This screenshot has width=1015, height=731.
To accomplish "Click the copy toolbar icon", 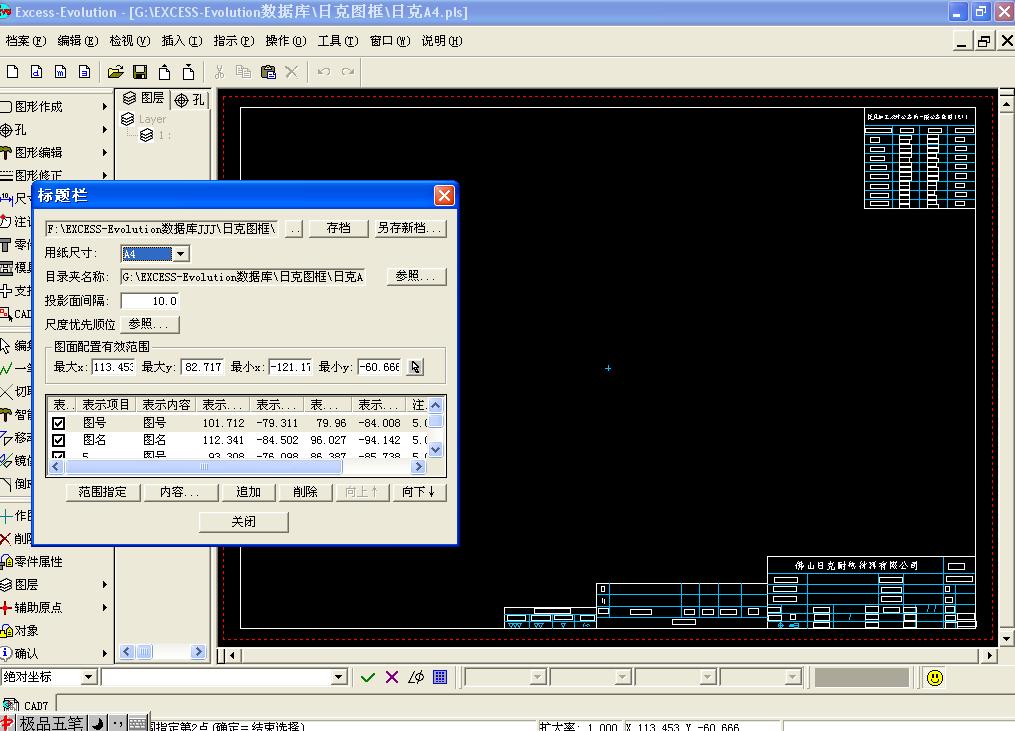I will (243, 72).
